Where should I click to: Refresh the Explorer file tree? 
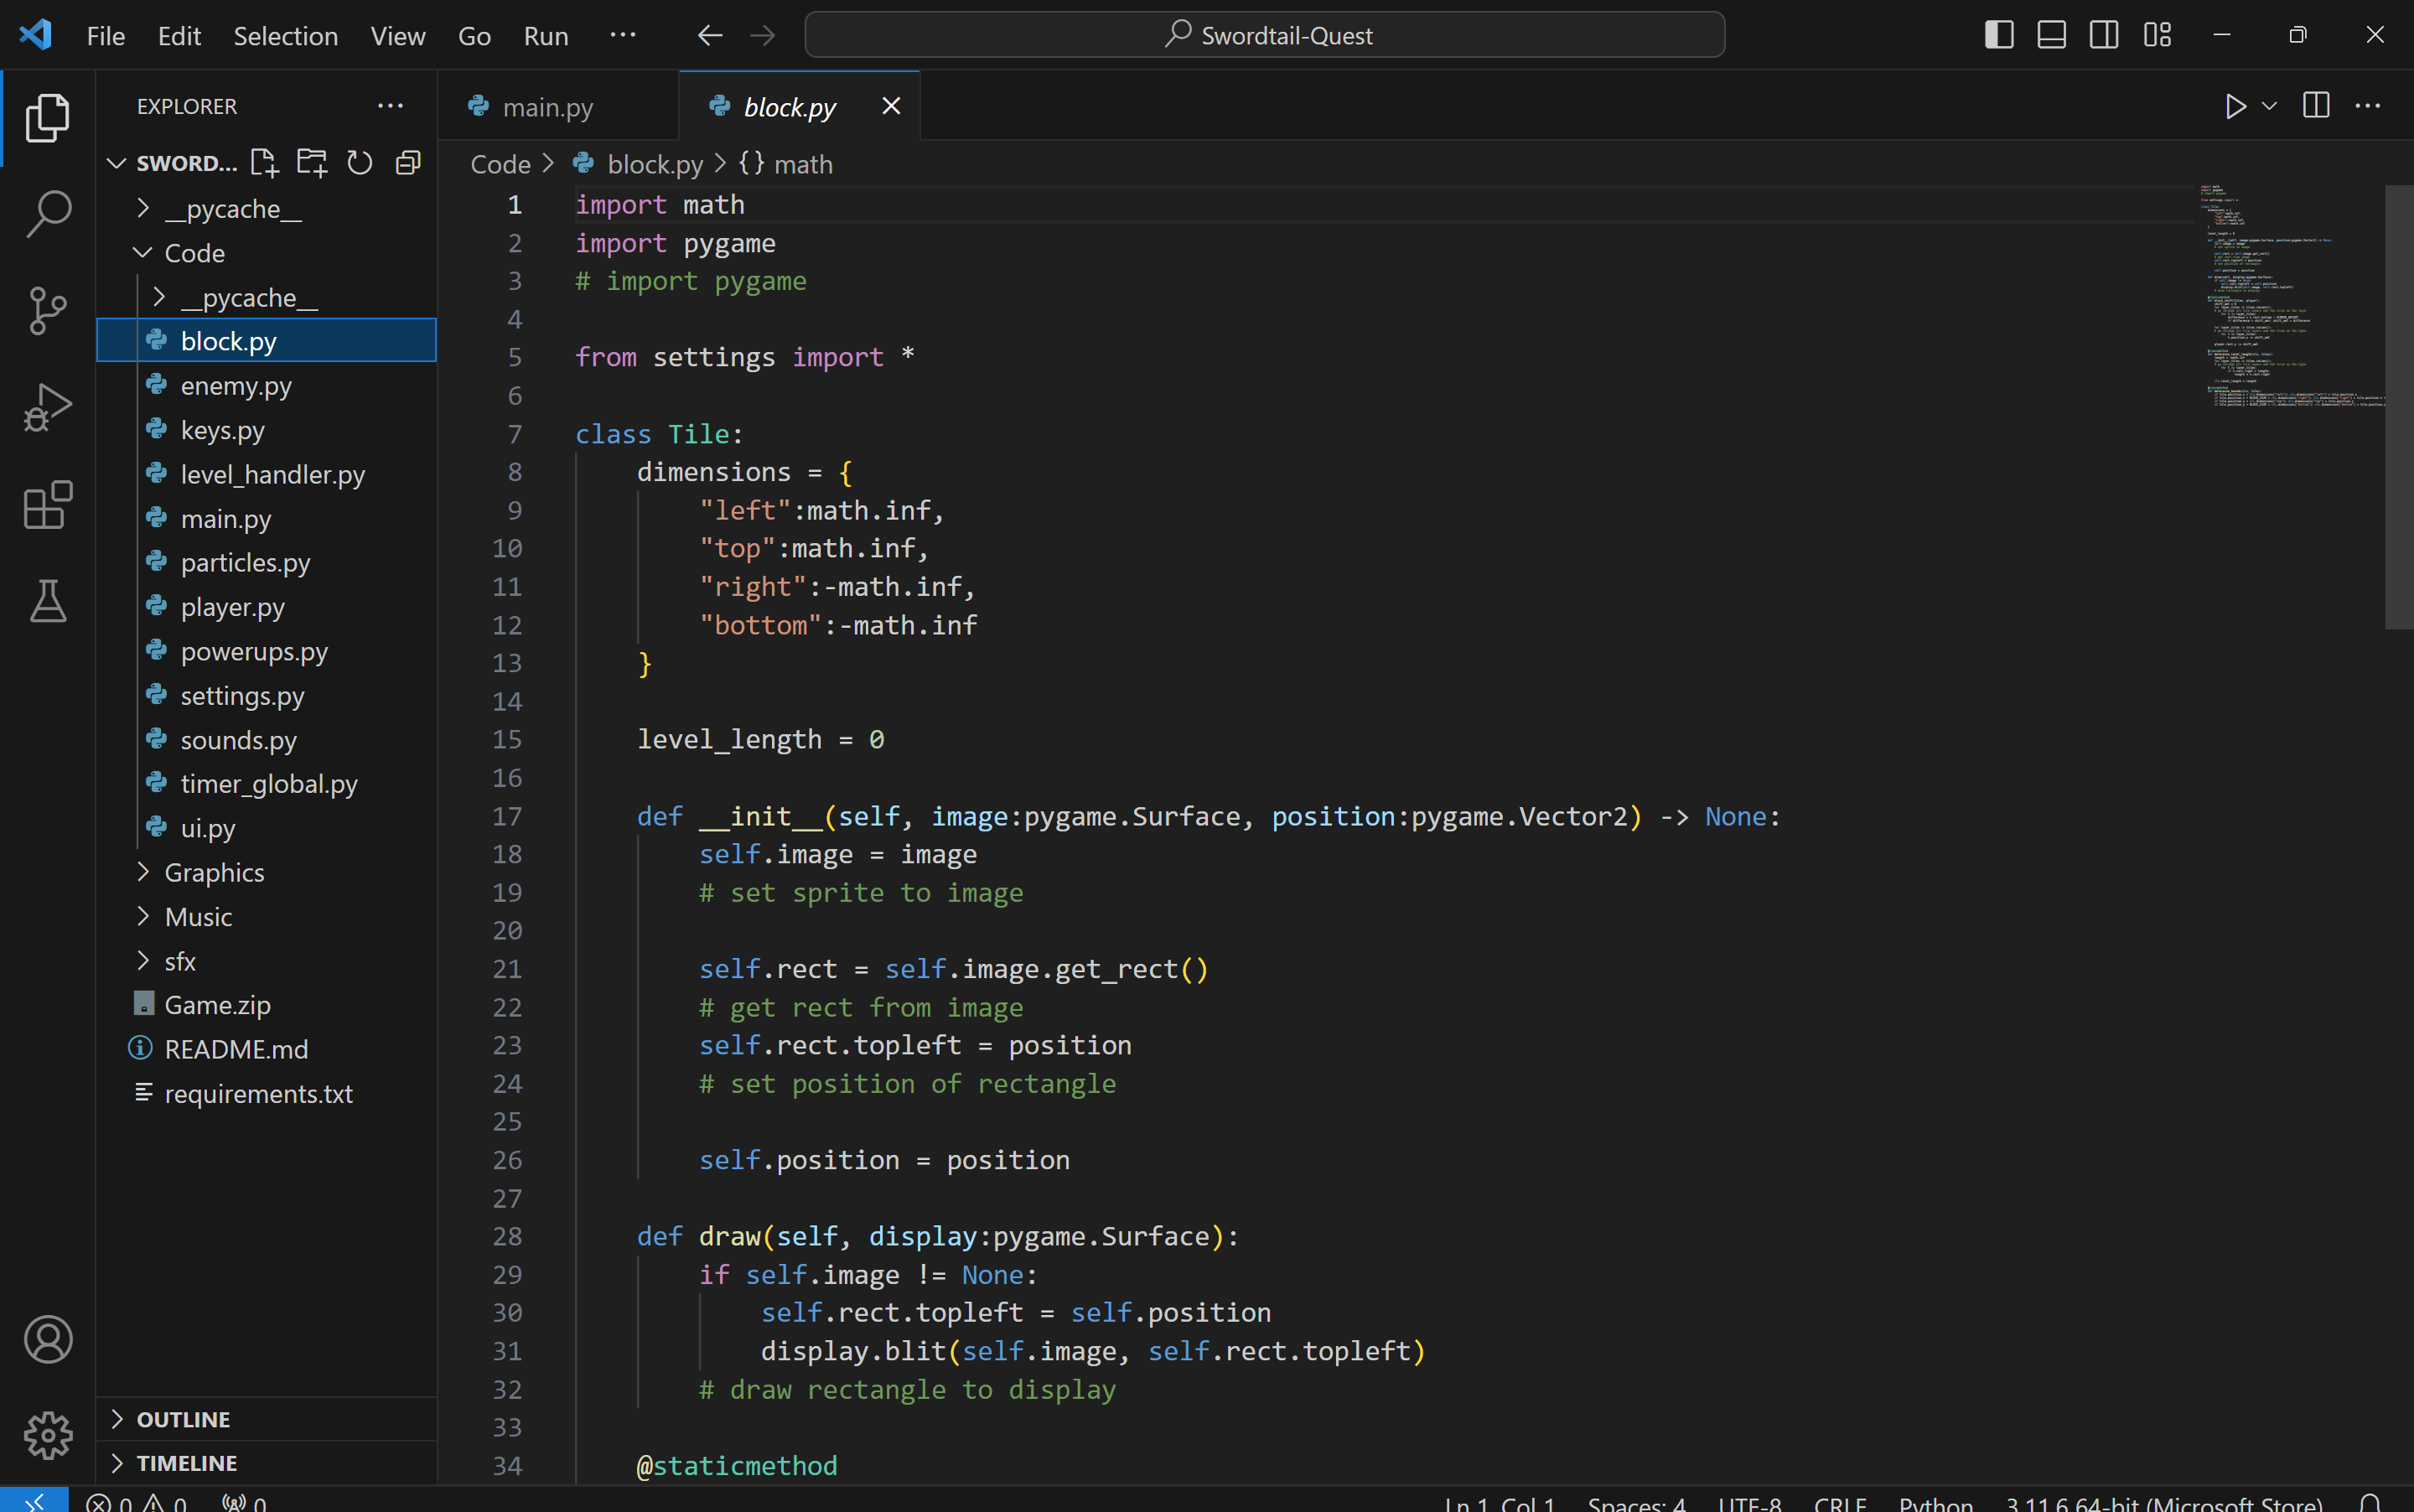pyautogui.click(x=359, y=163)
